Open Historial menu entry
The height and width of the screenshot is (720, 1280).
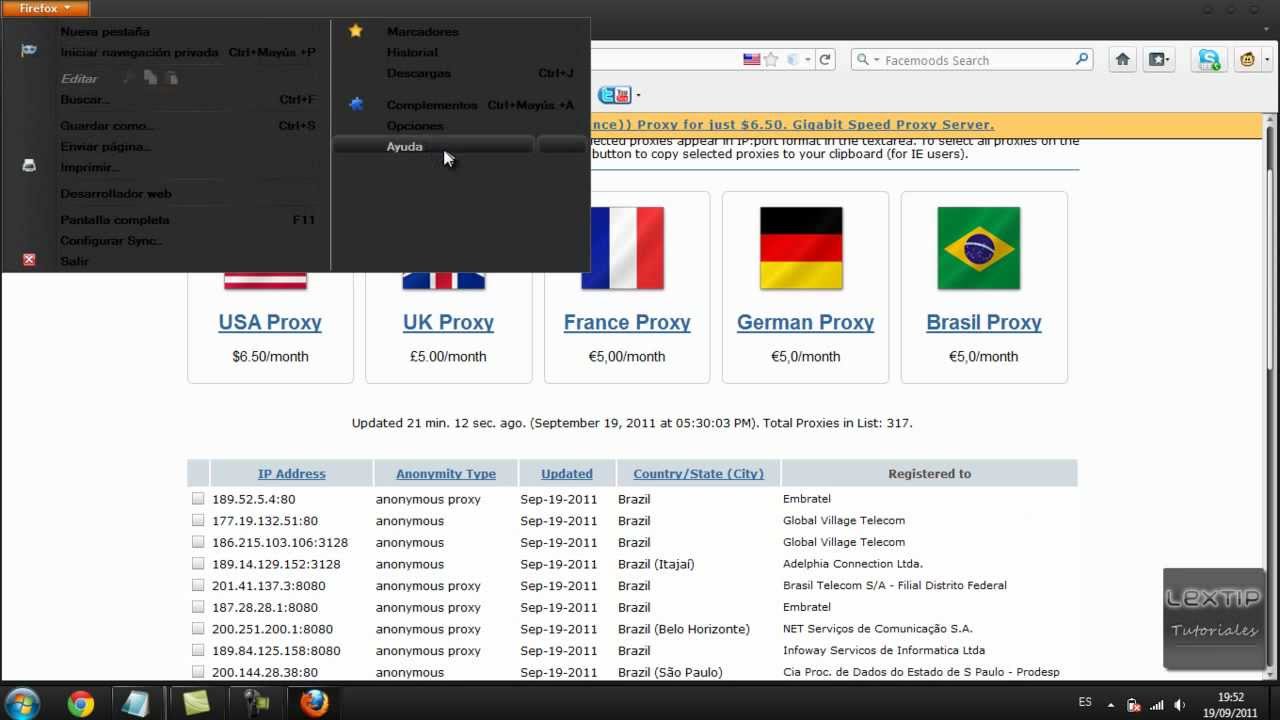pos(412,52)
